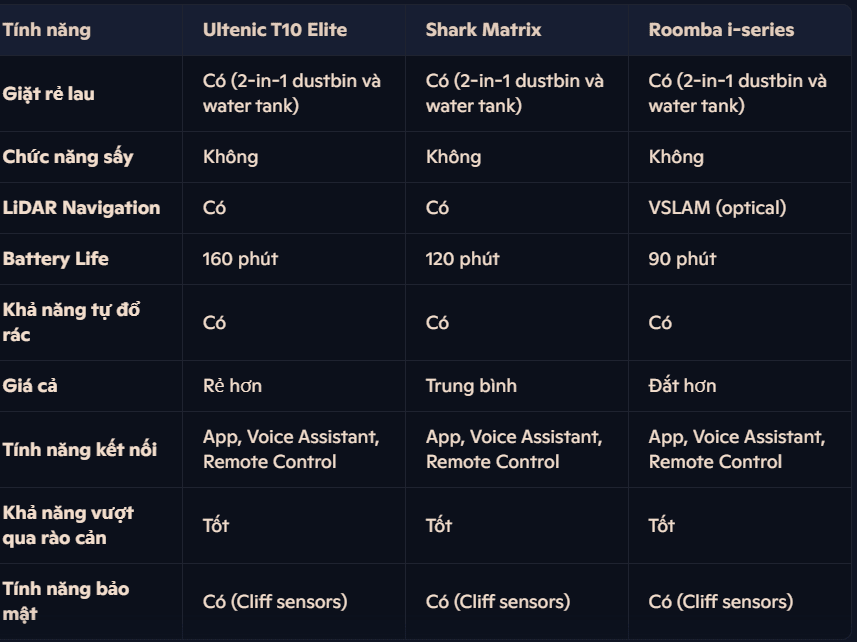
Task: Click the 120 phút cell
Action: (x=462, y=259)
